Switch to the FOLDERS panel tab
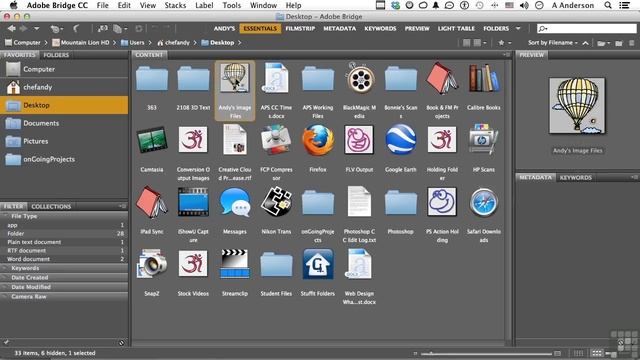 [x=56, y=55]
